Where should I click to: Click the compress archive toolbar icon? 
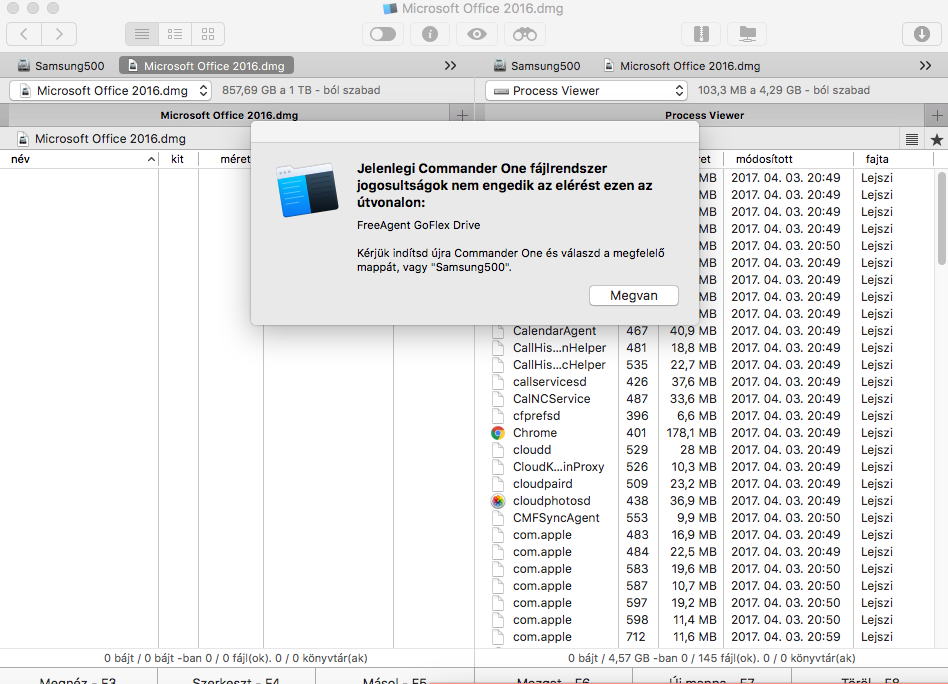(701, 34)
